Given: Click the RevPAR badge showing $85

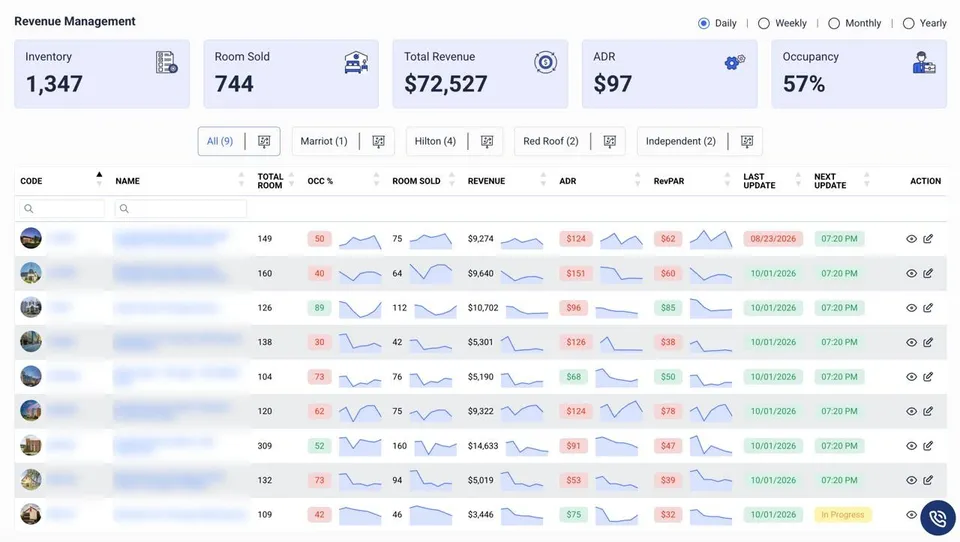Looking at the screenshot, I should coord(668,308).
